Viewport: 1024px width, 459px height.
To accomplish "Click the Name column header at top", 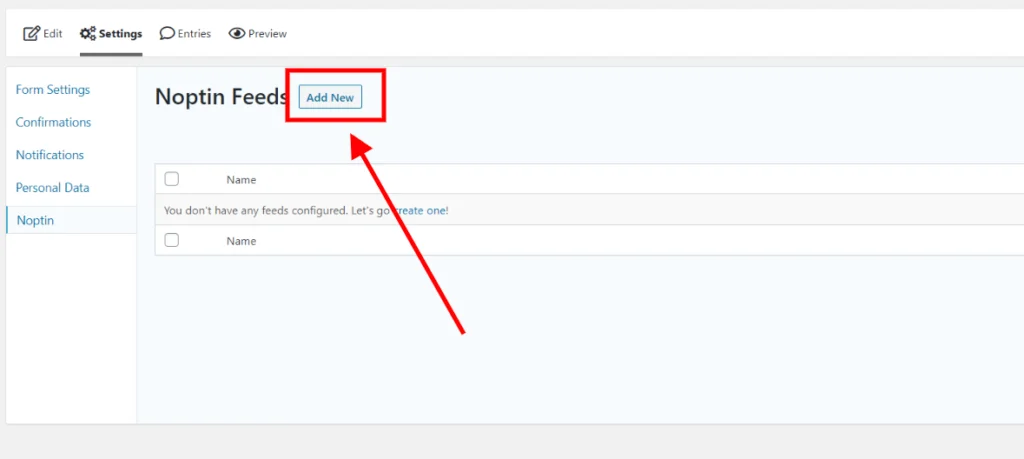I will [241, 180].
